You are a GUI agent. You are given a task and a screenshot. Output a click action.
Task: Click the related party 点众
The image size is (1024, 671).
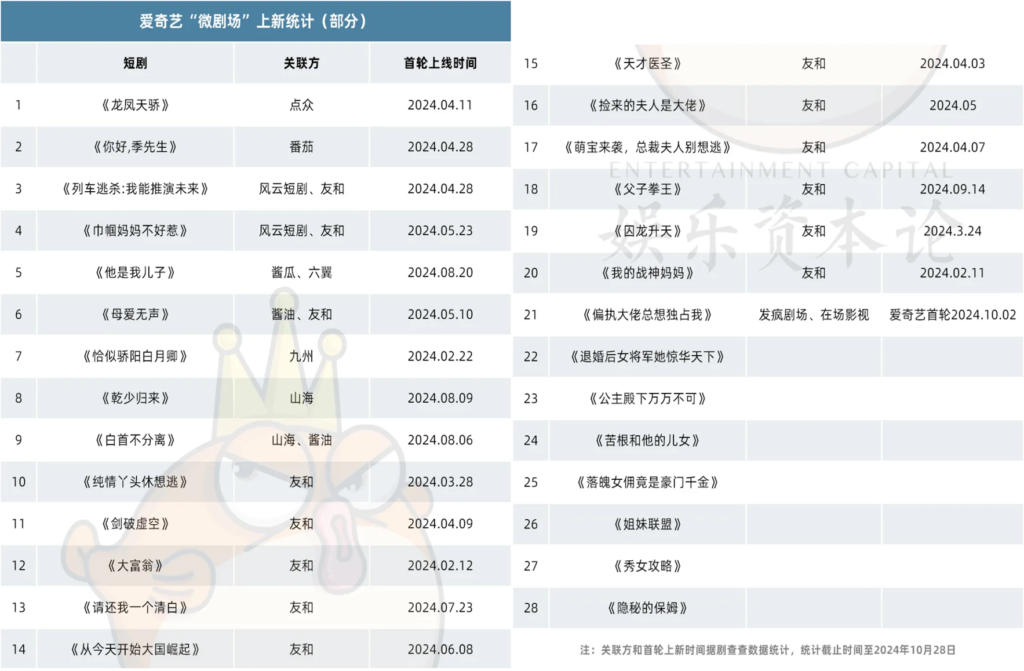(302, 105)
